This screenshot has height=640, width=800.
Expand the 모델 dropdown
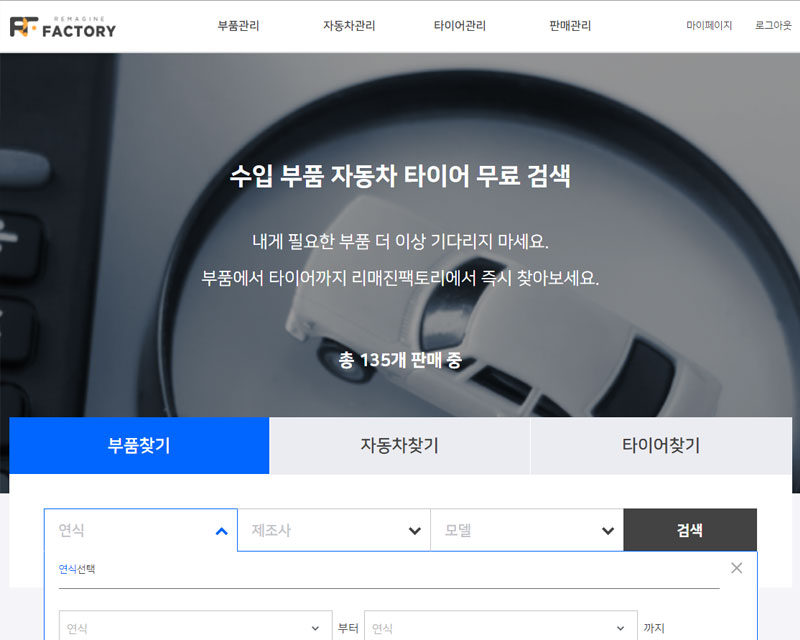click(527, 531)
